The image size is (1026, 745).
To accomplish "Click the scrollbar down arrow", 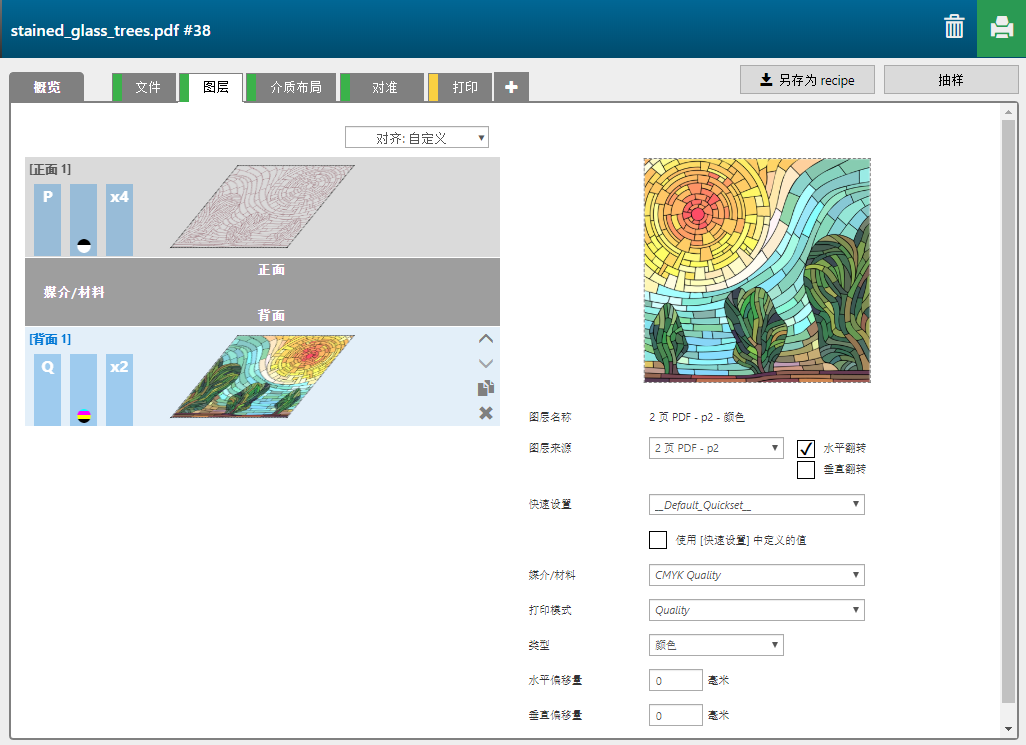I will [1008, 729].
